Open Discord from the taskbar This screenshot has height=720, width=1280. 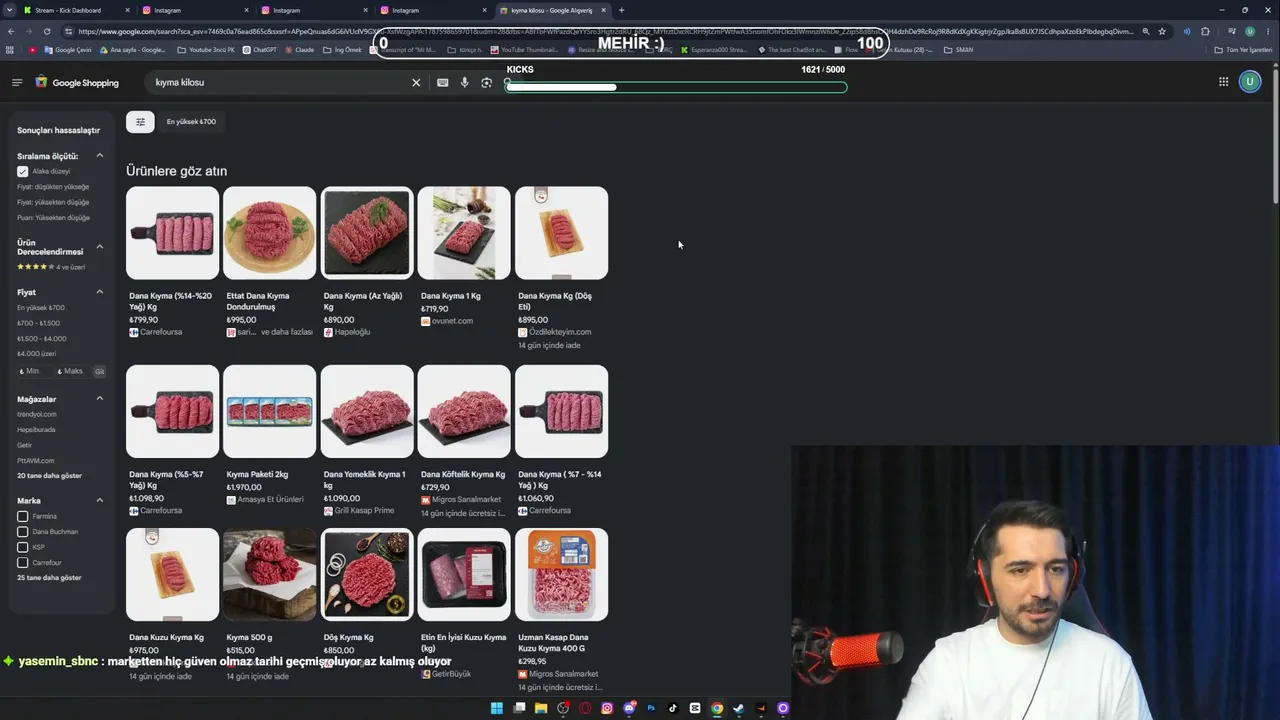(x=629, y=708)
